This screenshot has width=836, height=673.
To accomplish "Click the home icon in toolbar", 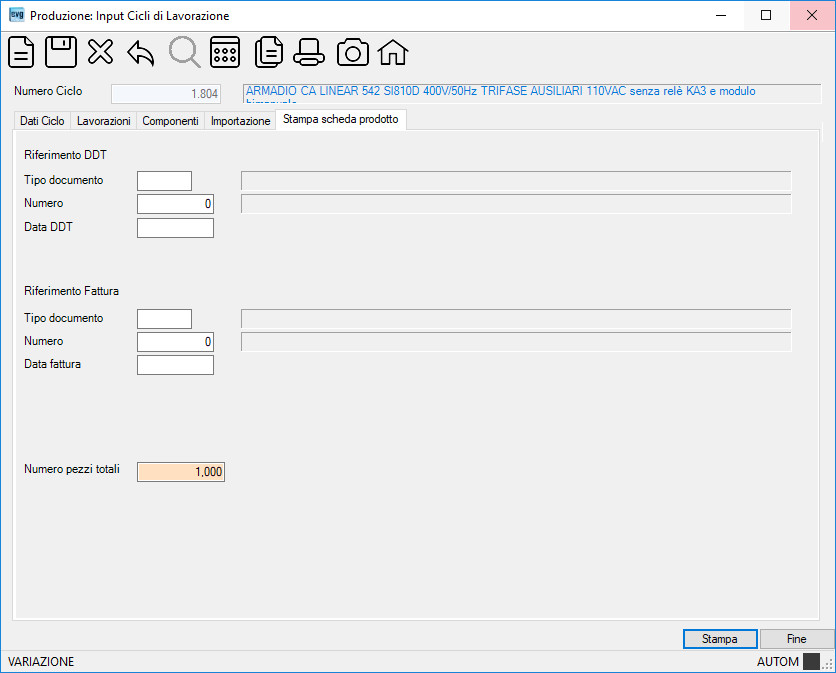I will pyautogui.click(x=393, y=52).
